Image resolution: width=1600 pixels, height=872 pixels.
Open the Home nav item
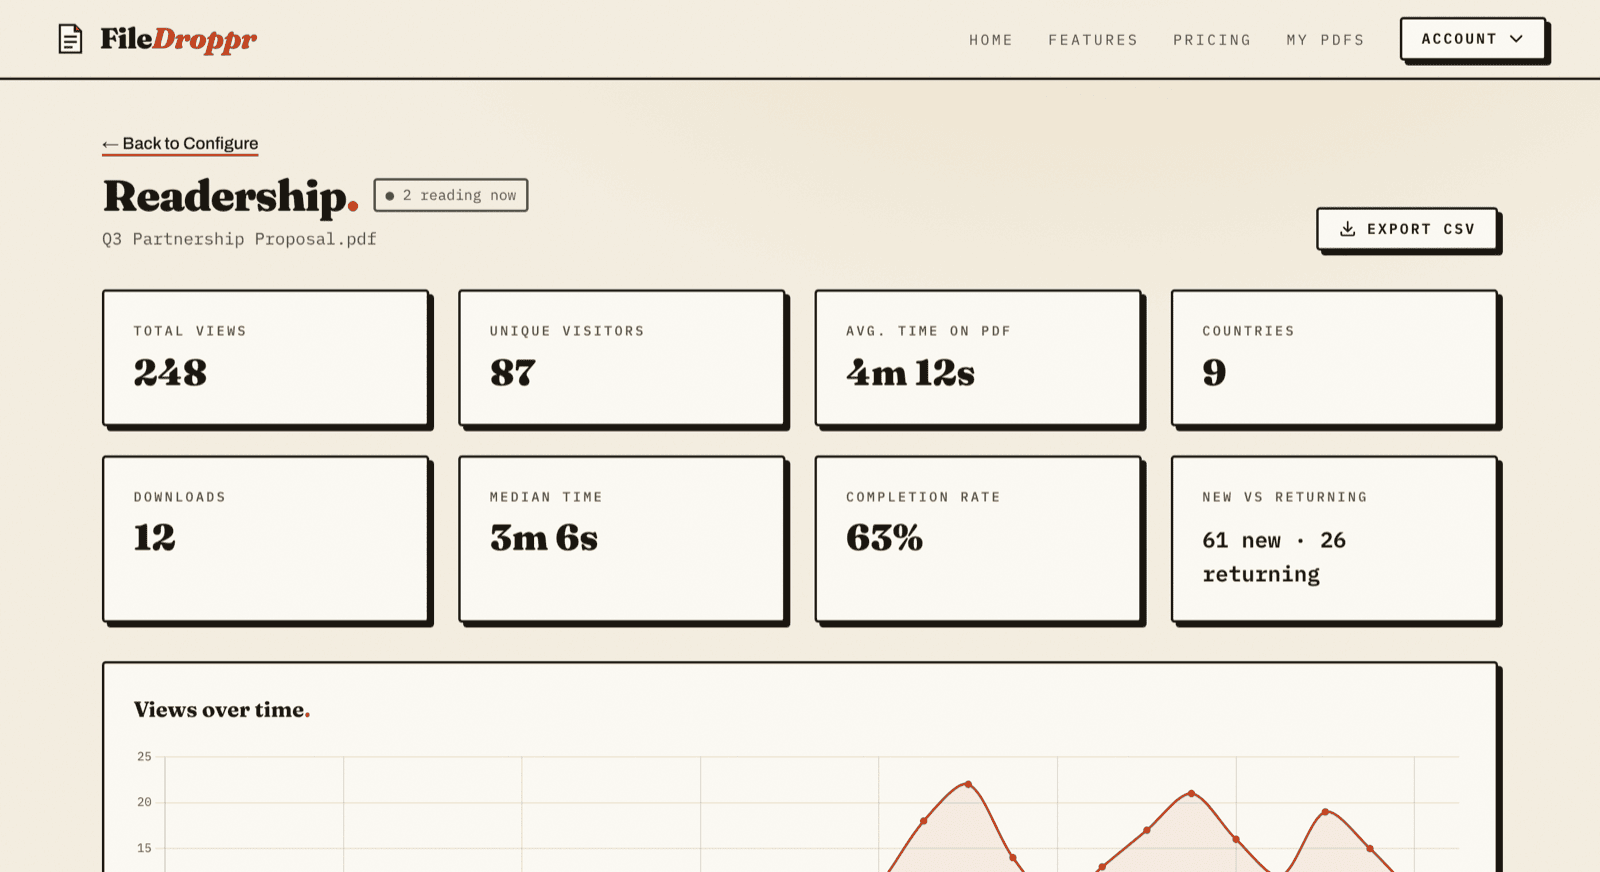[991, 40]
